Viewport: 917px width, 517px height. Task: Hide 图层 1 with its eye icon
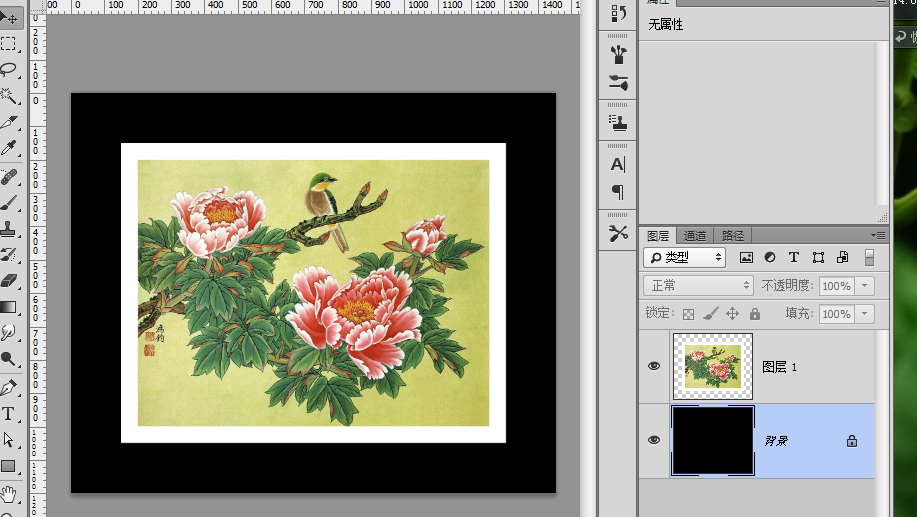(654, 366)
